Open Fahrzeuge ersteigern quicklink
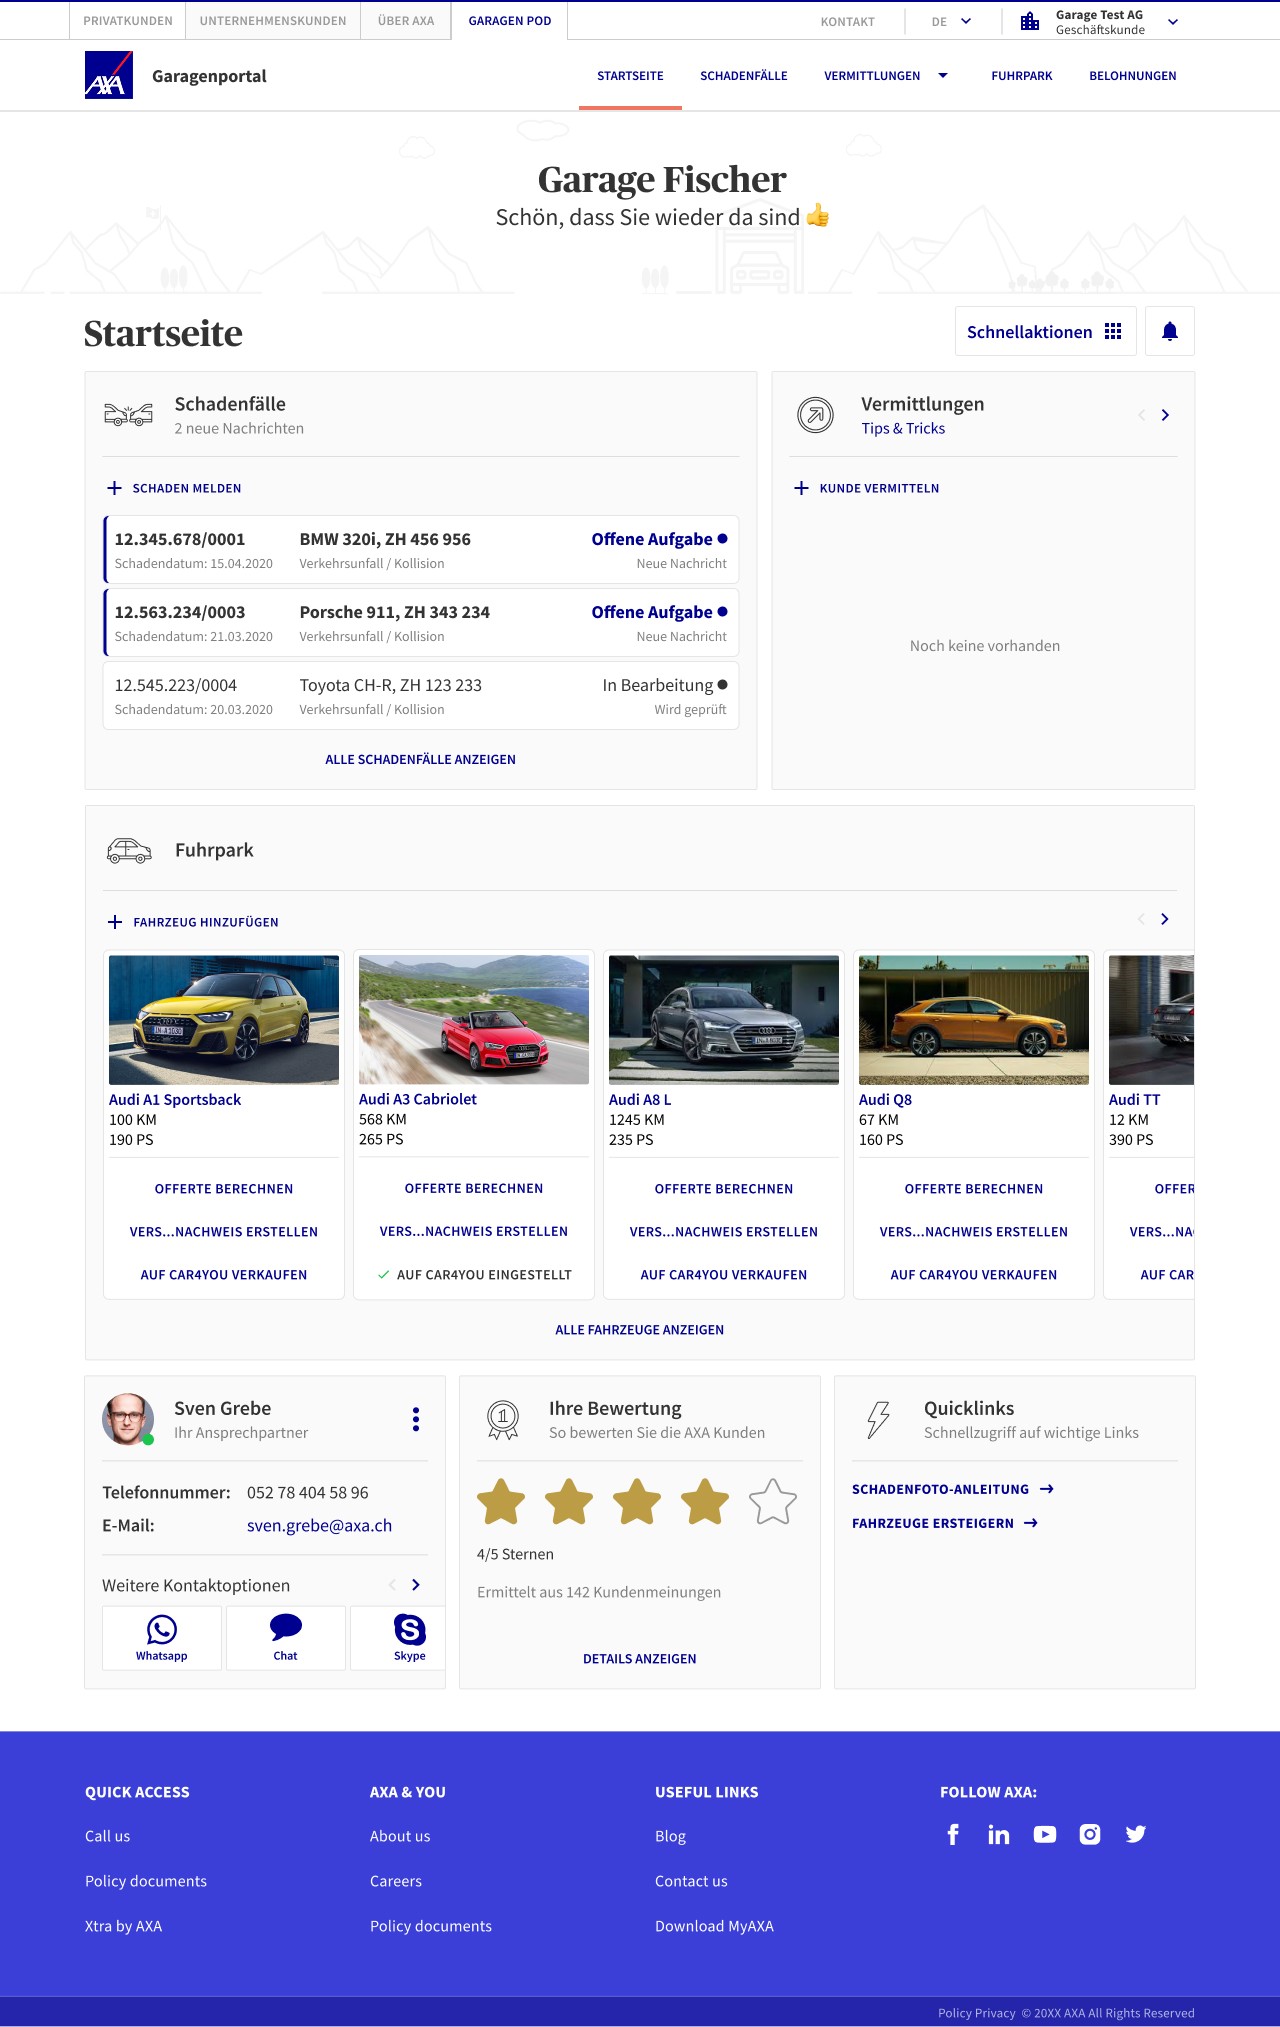The height and width of the screenshot is (2027, 1280). (945, 1523)
